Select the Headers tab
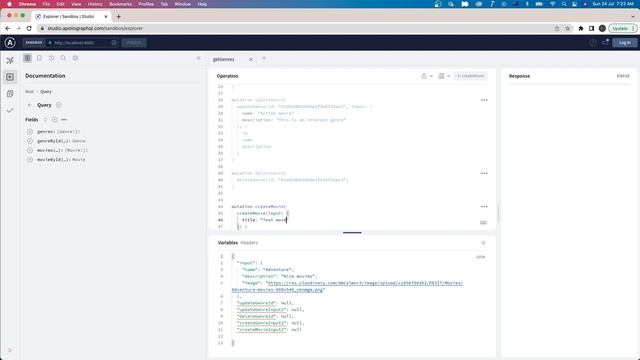 point(249,243)
